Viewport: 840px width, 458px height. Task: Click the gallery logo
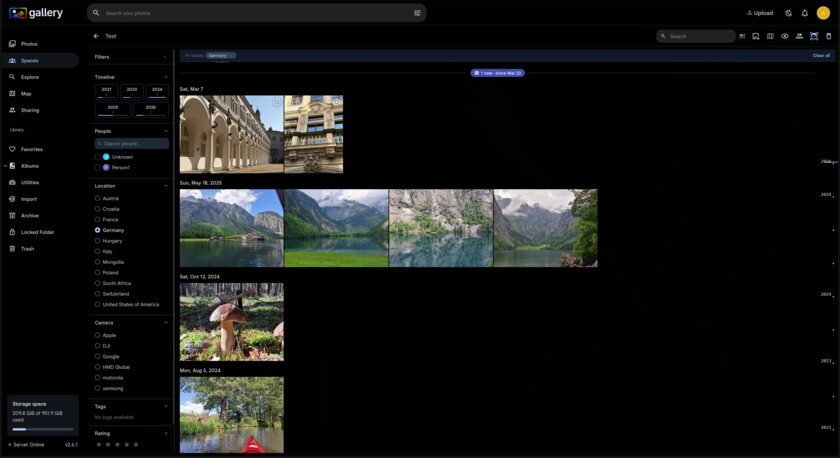coord(36,13)
